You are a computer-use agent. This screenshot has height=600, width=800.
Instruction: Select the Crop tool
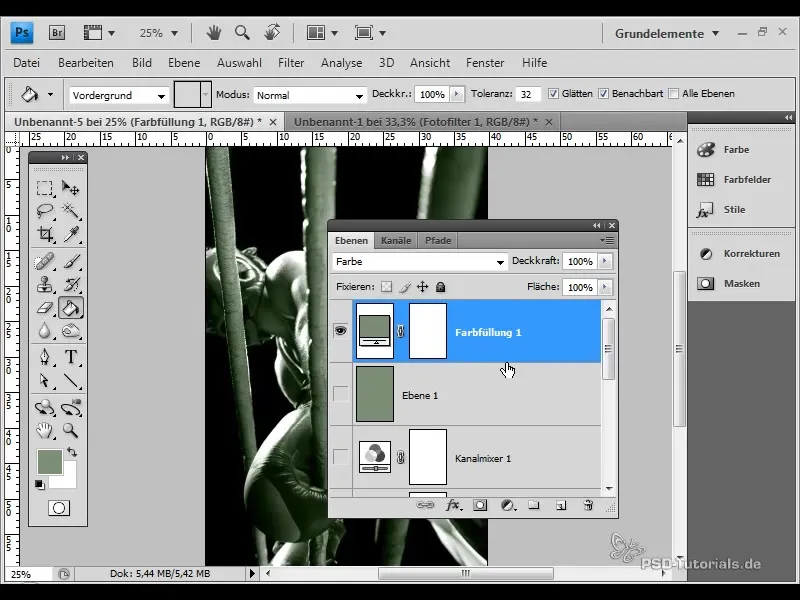[45, 234]
